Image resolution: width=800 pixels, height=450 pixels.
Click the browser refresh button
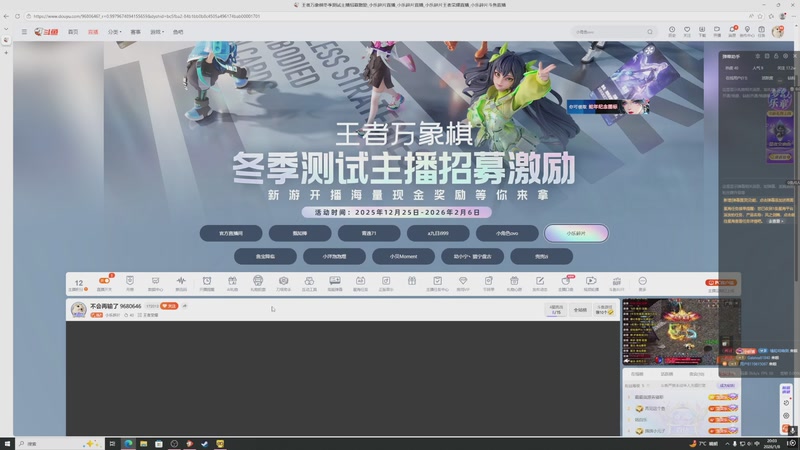click(x=17, y=16)
